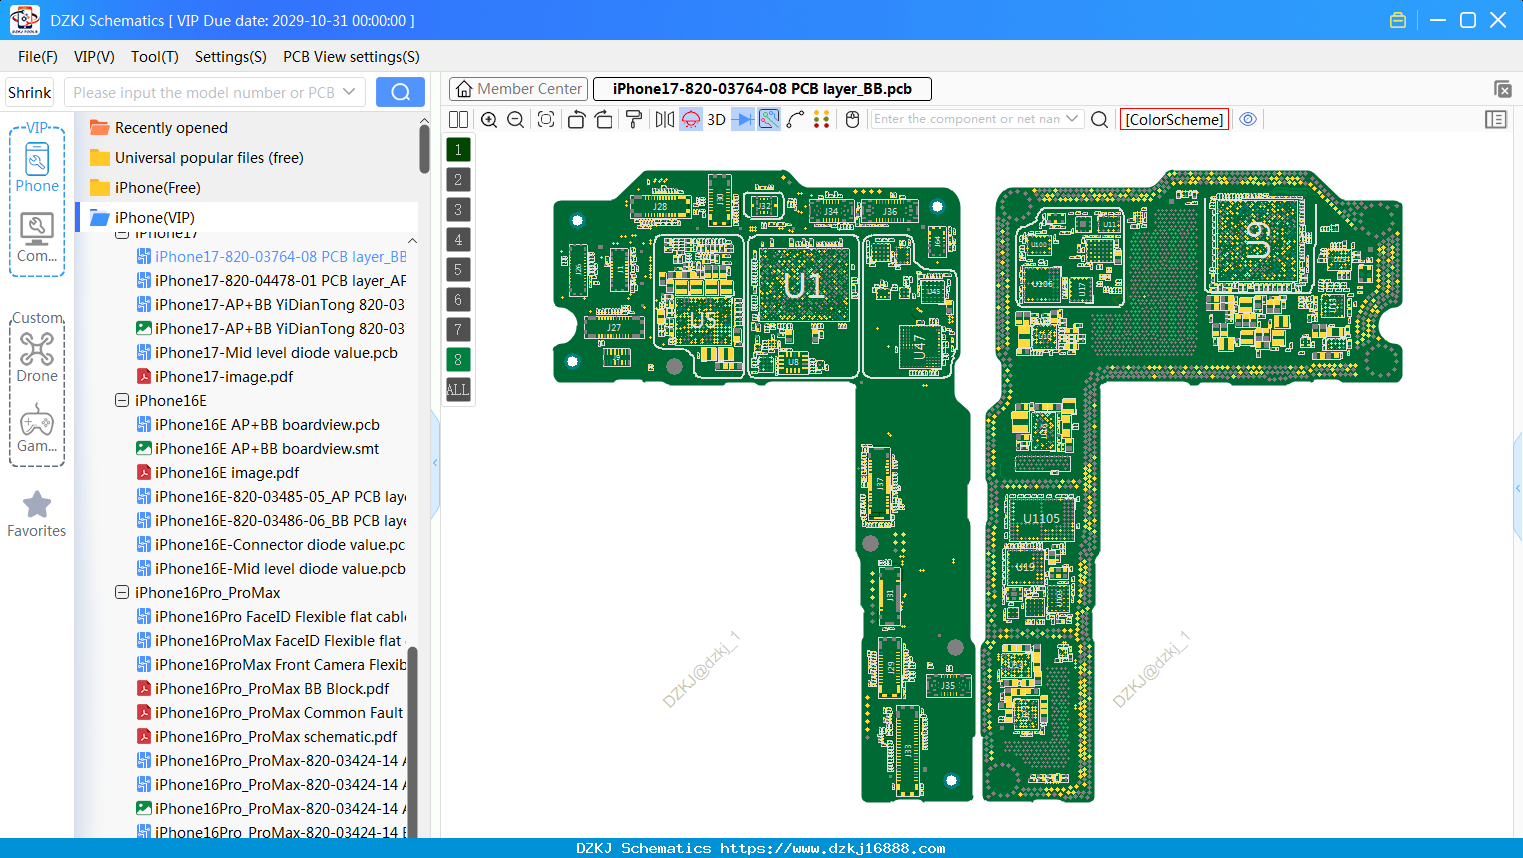Viewport: 1523px width, 858px height.
Task: Click the mouse mode icon
Action: (x=853, y=119)
